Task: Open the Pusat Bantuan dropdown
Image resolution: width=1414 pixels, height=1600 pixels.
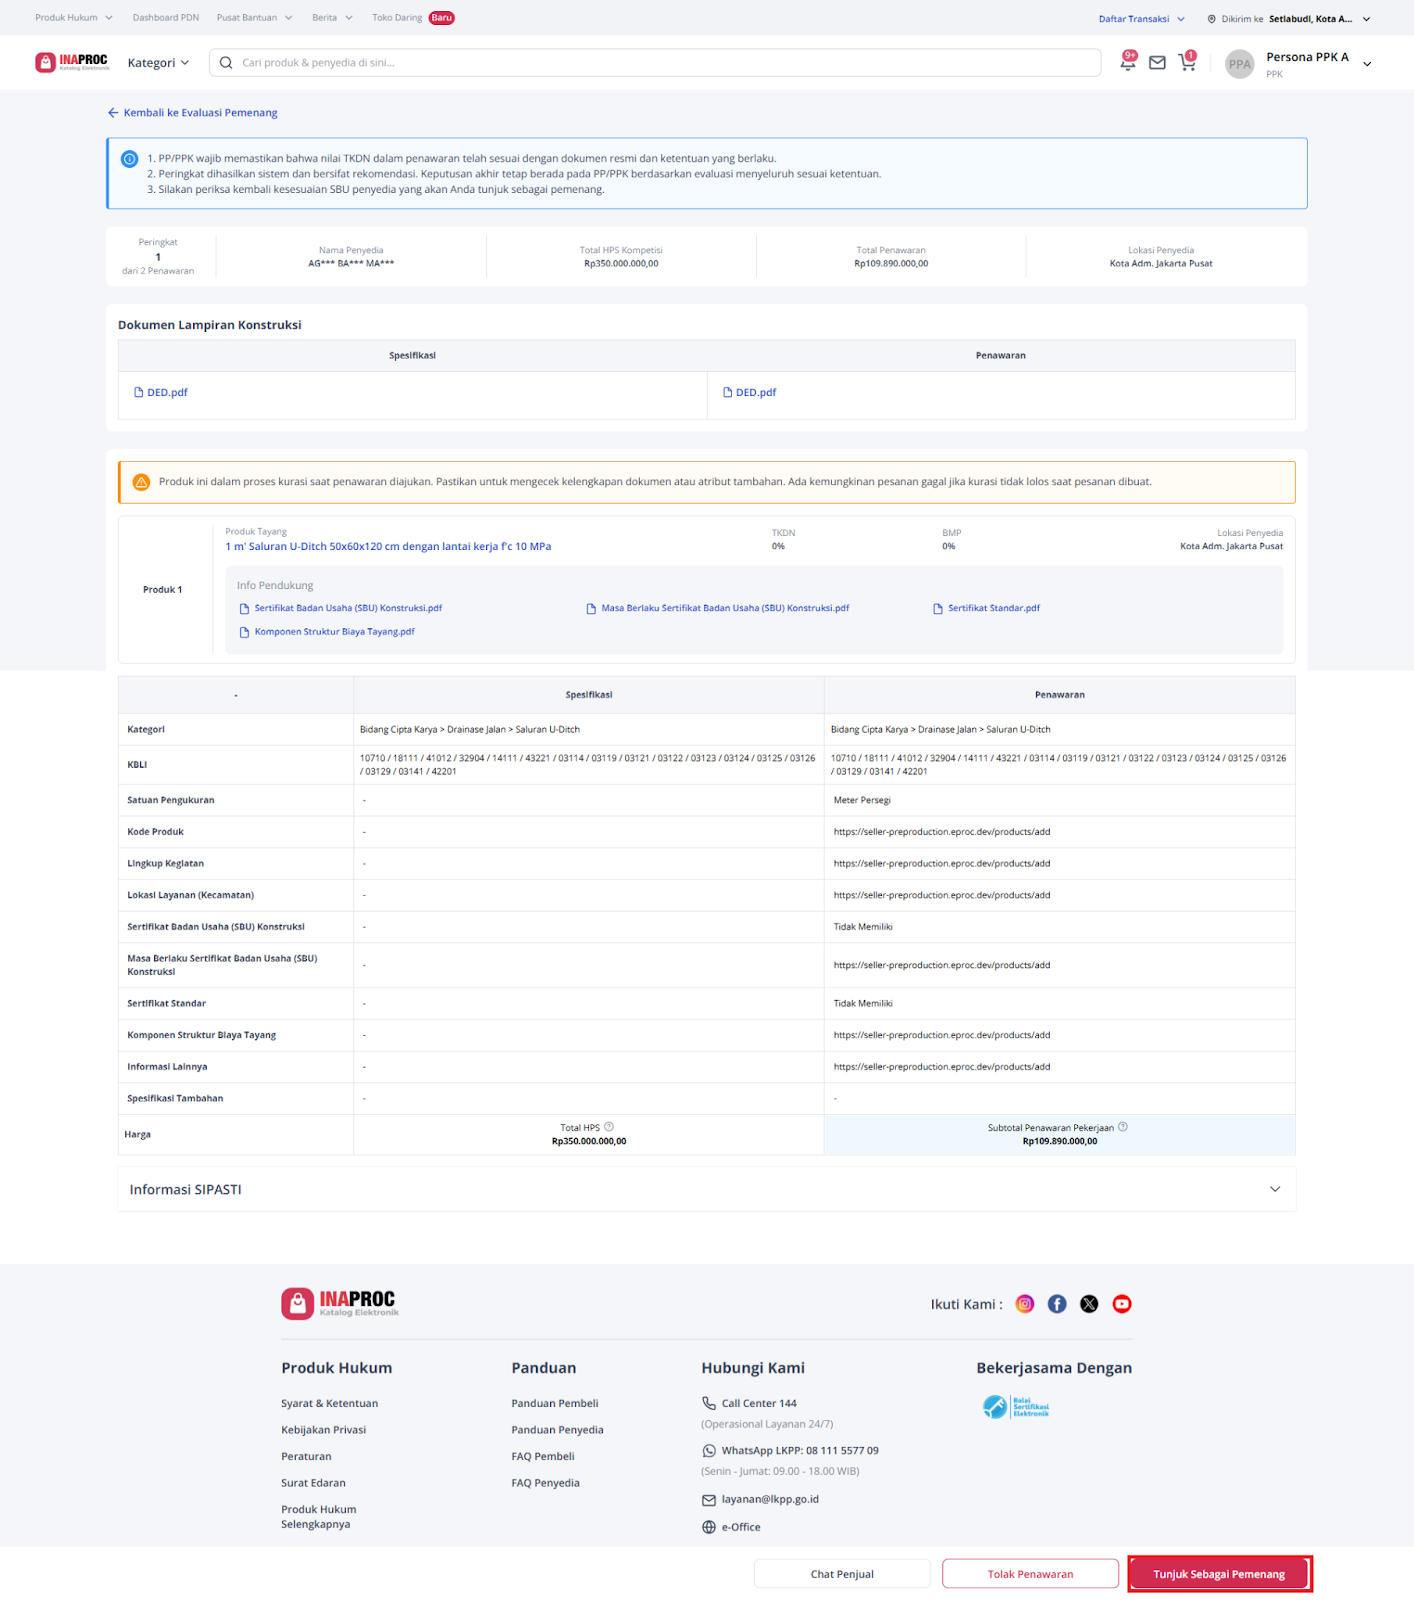Action: pos(255,18)
